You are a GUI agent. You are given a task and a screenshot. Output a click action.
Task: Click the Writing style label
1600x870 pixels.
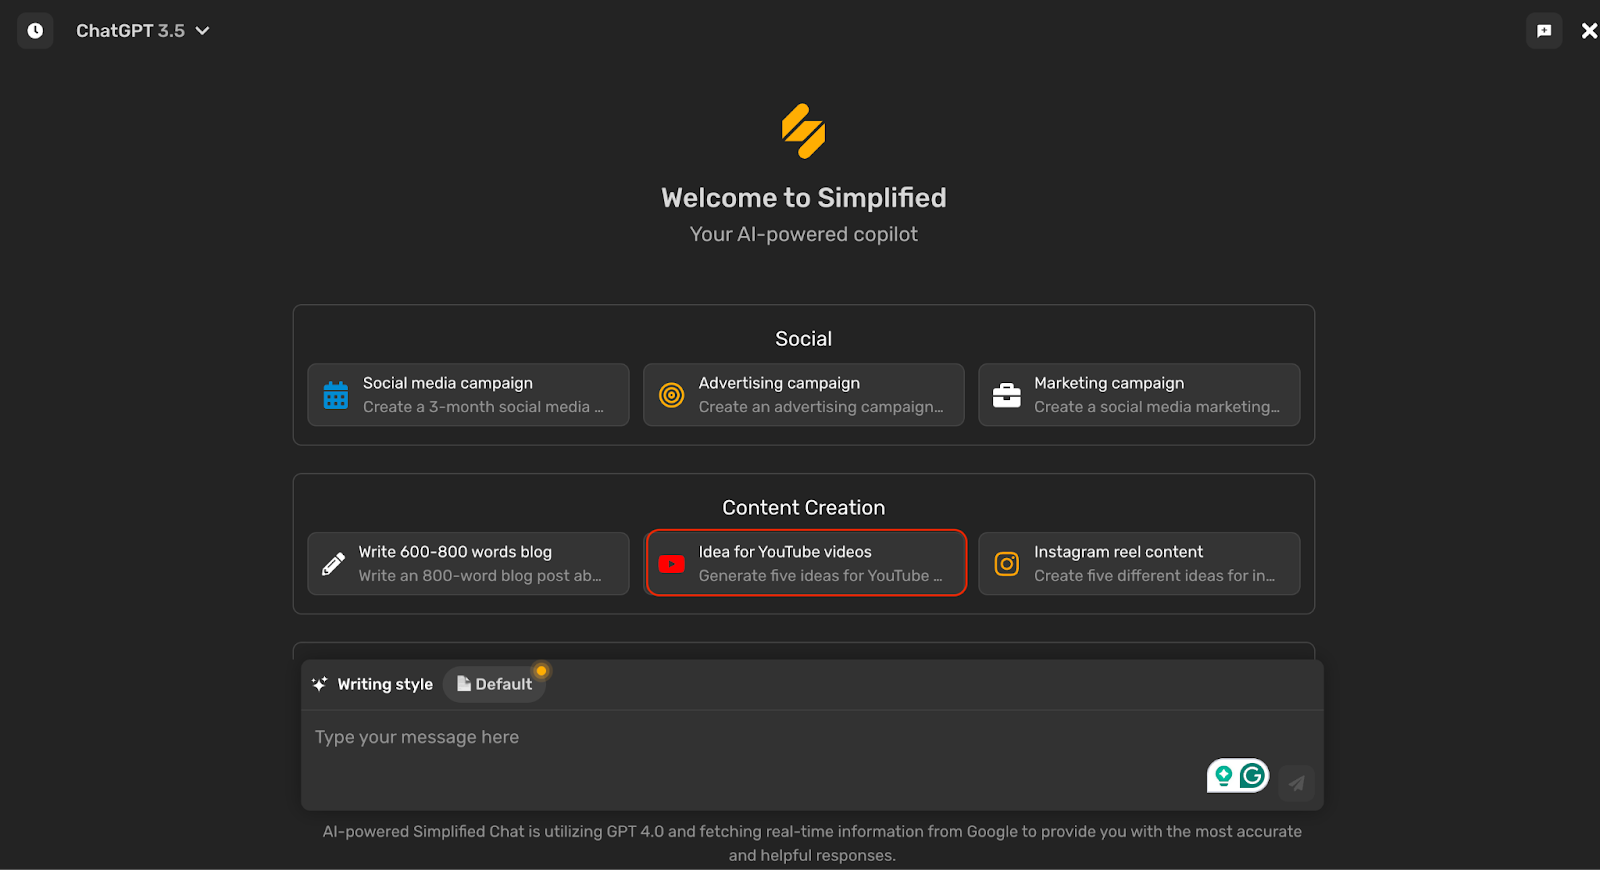(x=385, y=684)
